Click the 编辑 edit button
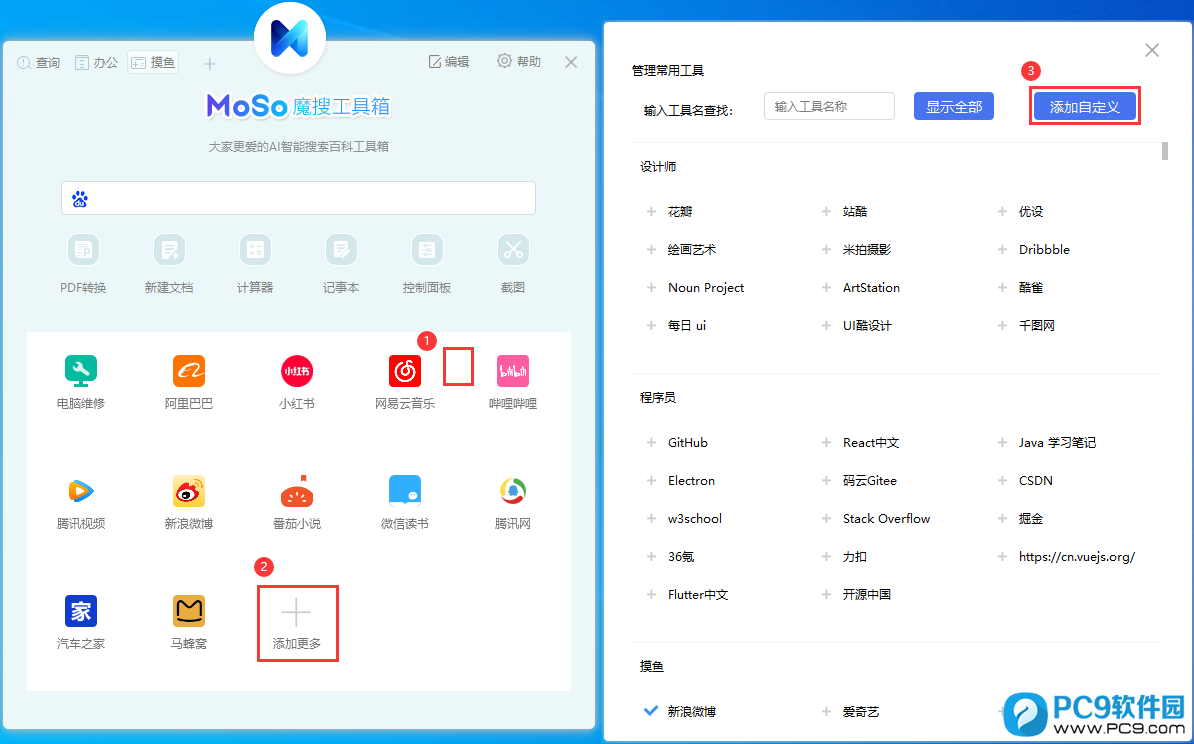The image size is (1194, 744). (x=449, y=62)
